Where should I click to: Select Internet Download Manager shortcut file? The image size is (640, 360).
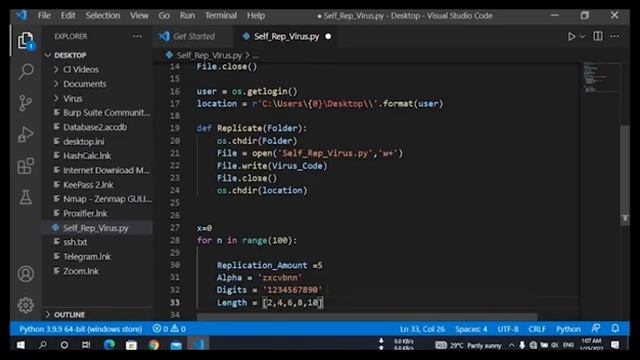pyautogui.click(x=106, y=170)
